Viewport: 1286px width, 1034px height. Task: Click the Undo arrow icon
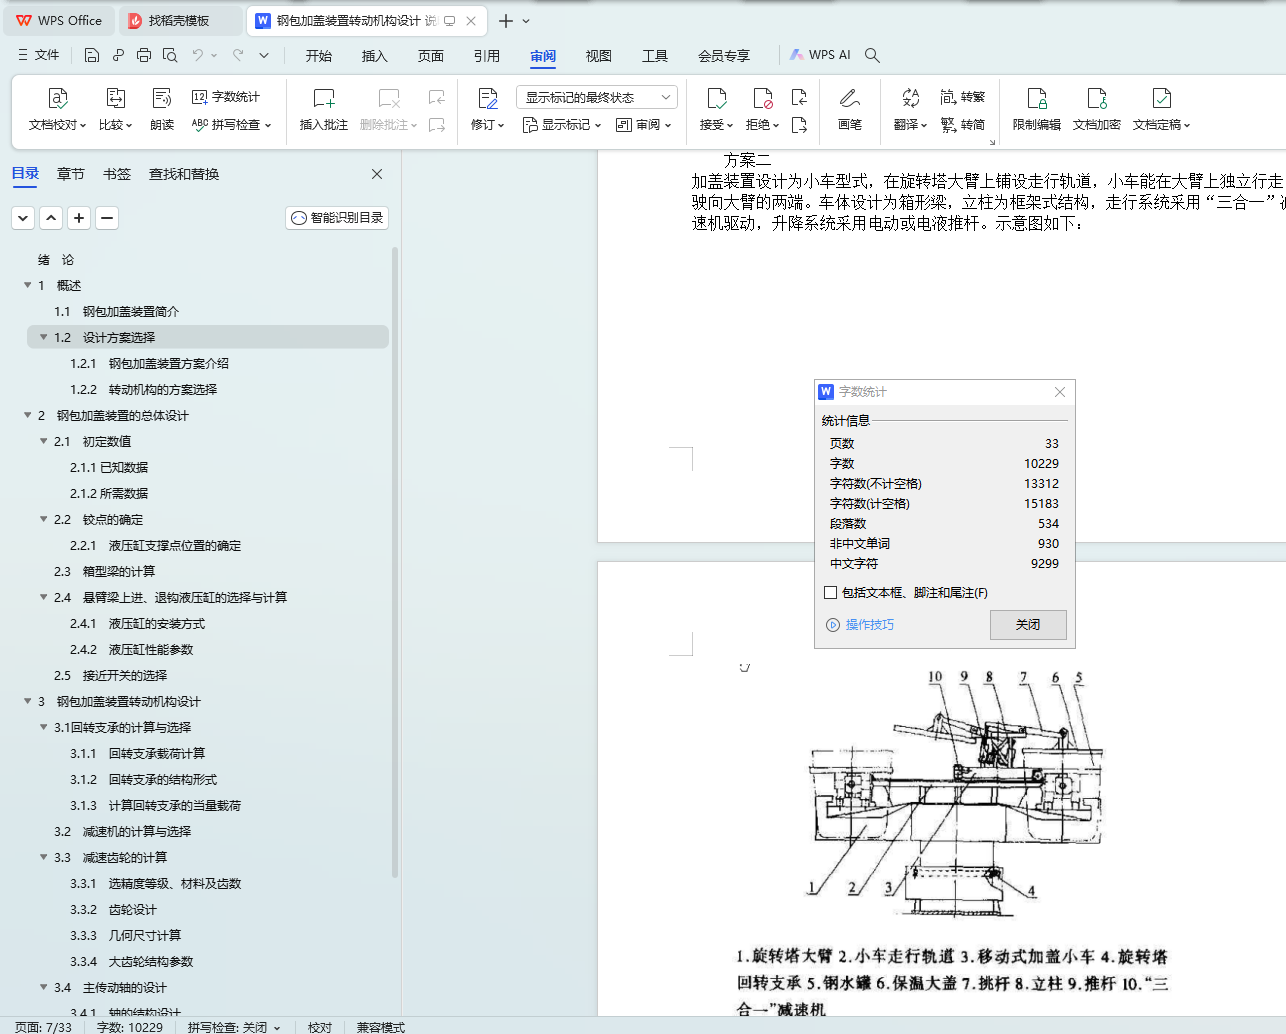point(198,55)
